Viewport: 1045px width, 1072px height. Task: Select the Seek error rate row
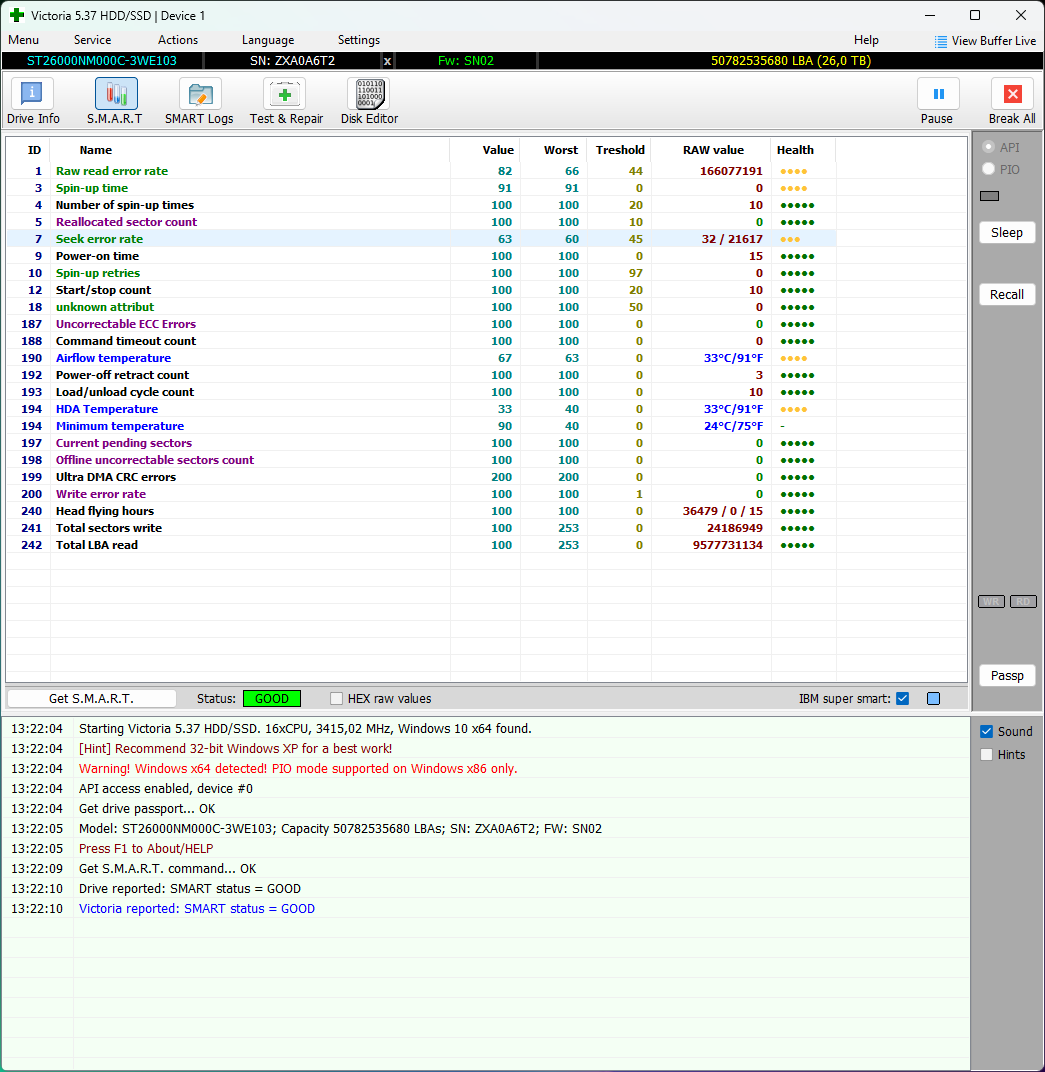click(x=99, y=239)
